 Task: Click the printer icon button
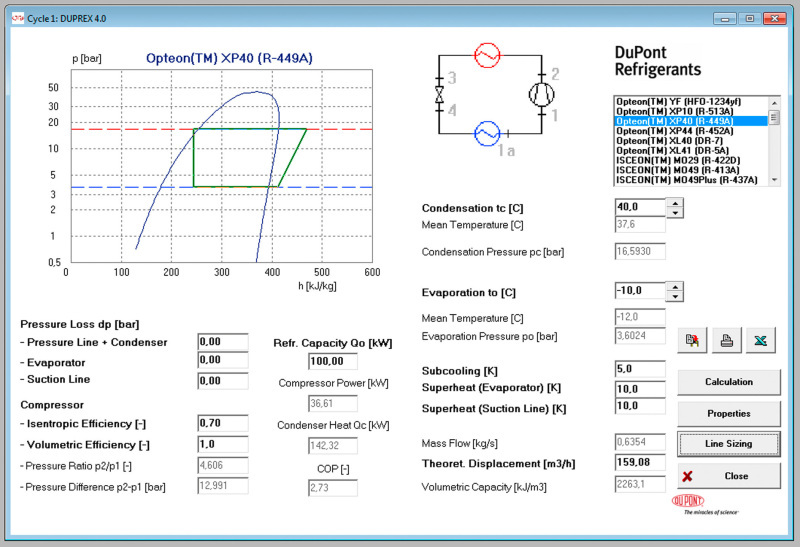click(x=727, y=340)
